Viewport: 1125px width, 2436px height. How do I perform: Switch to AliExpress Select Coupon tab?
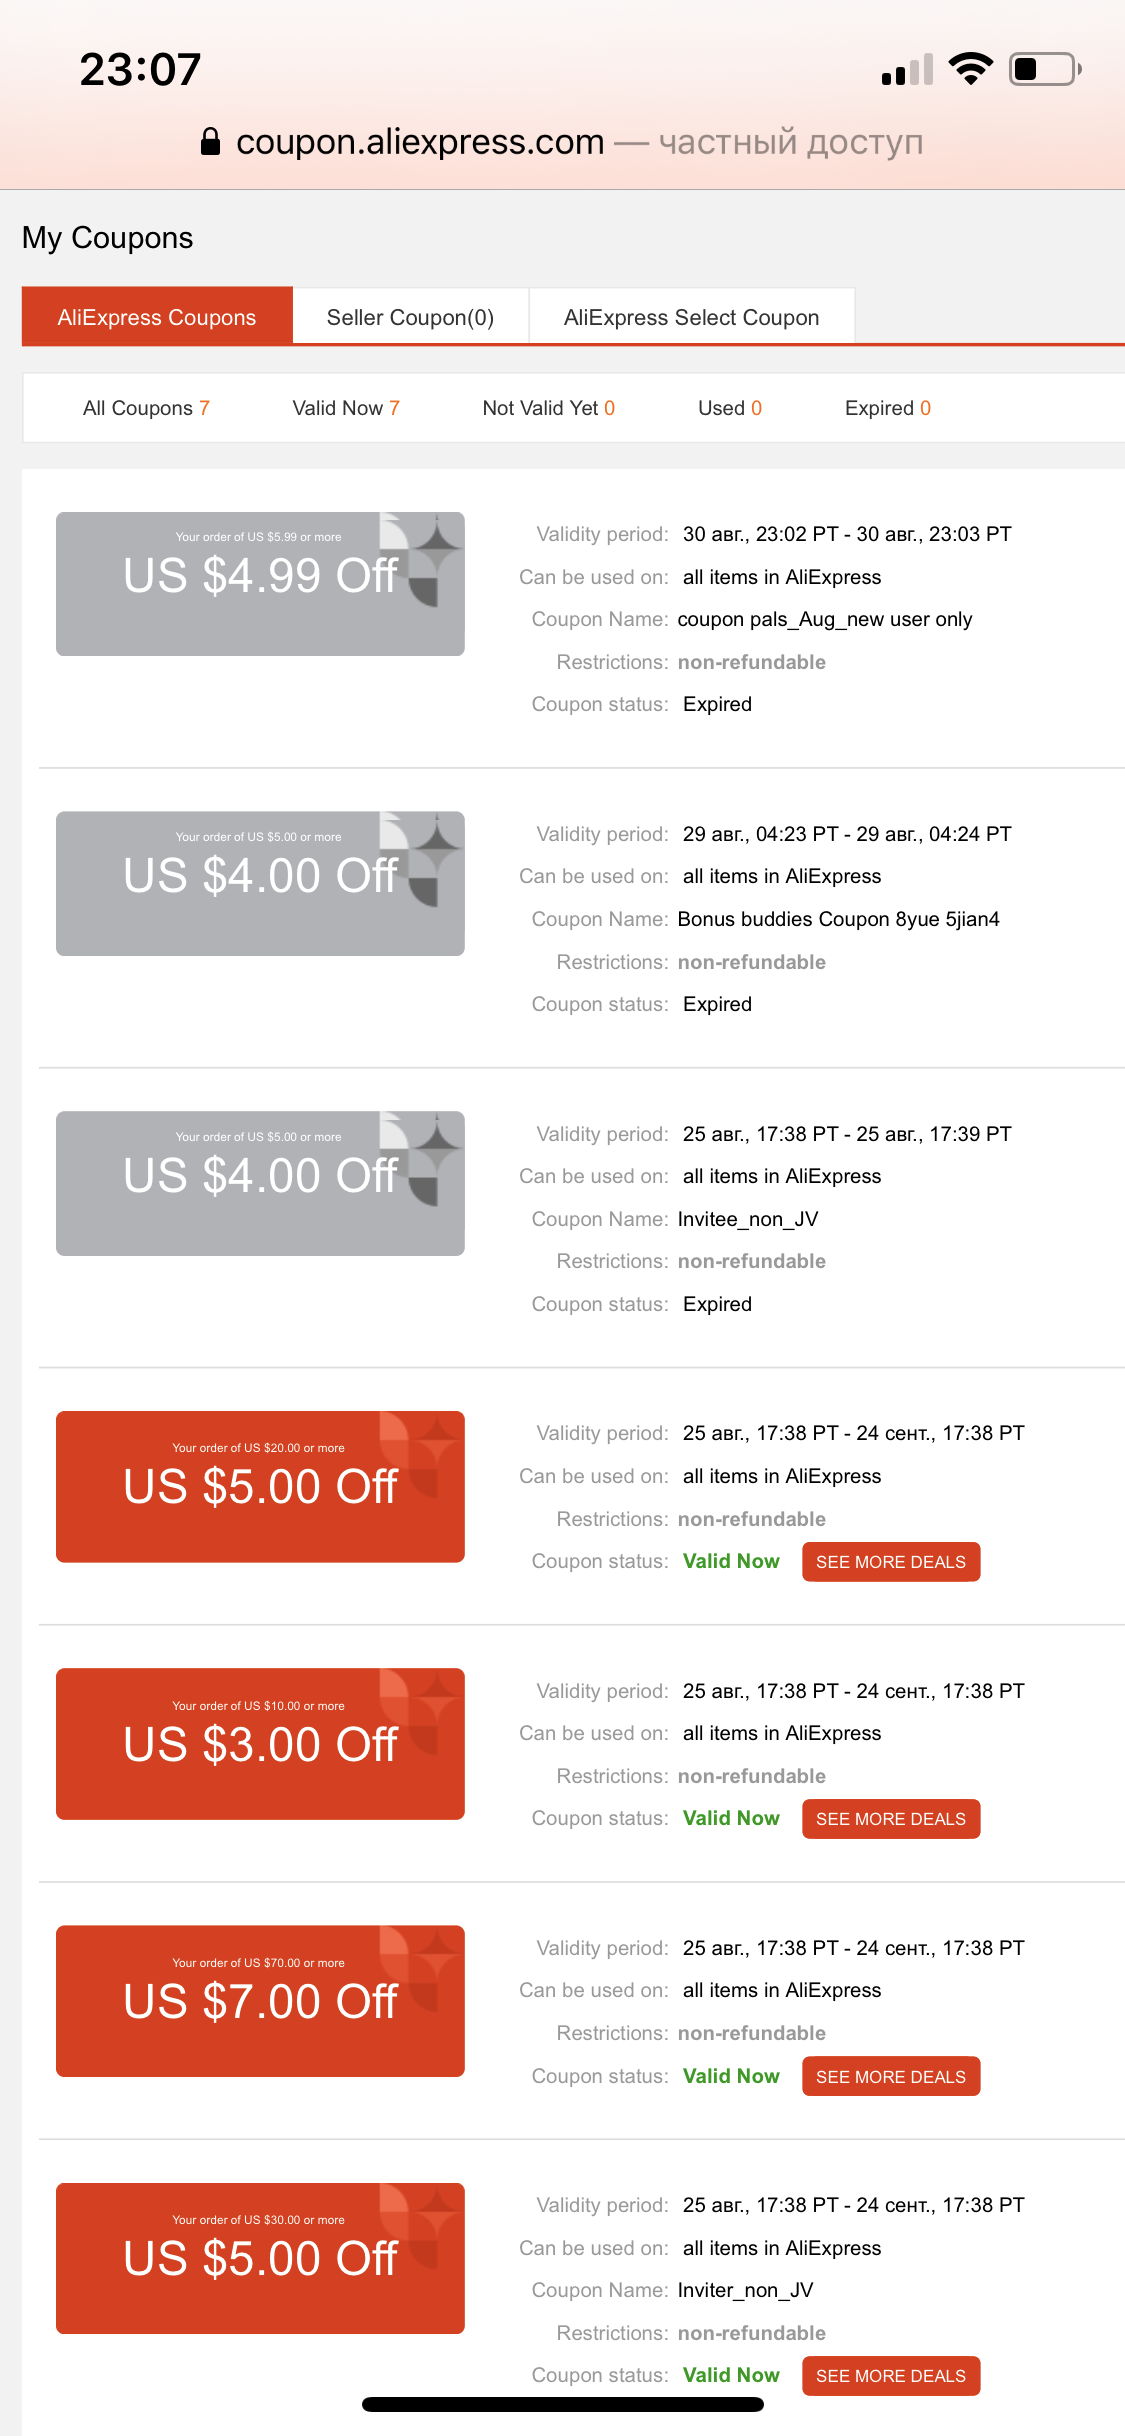coord(691,317)
